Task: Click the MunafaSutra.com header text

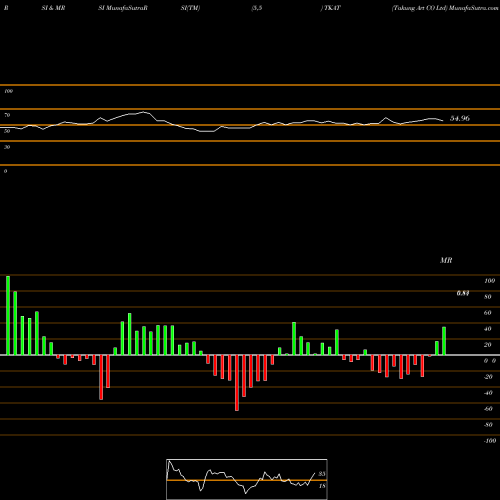Action: 474,8
